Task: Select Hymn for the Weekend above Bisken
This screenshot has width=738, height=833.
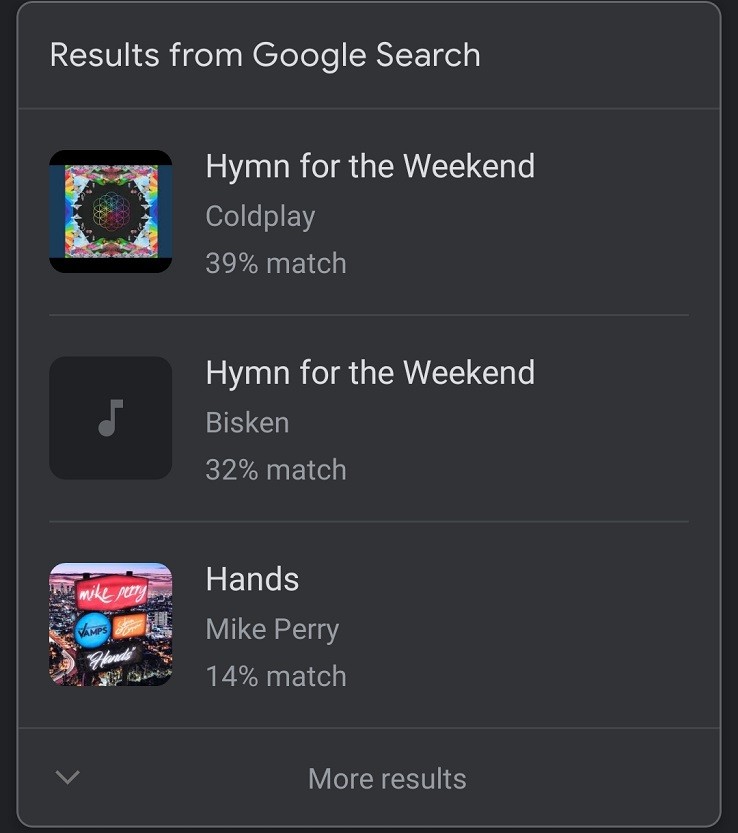Action: tap(370, 372)
